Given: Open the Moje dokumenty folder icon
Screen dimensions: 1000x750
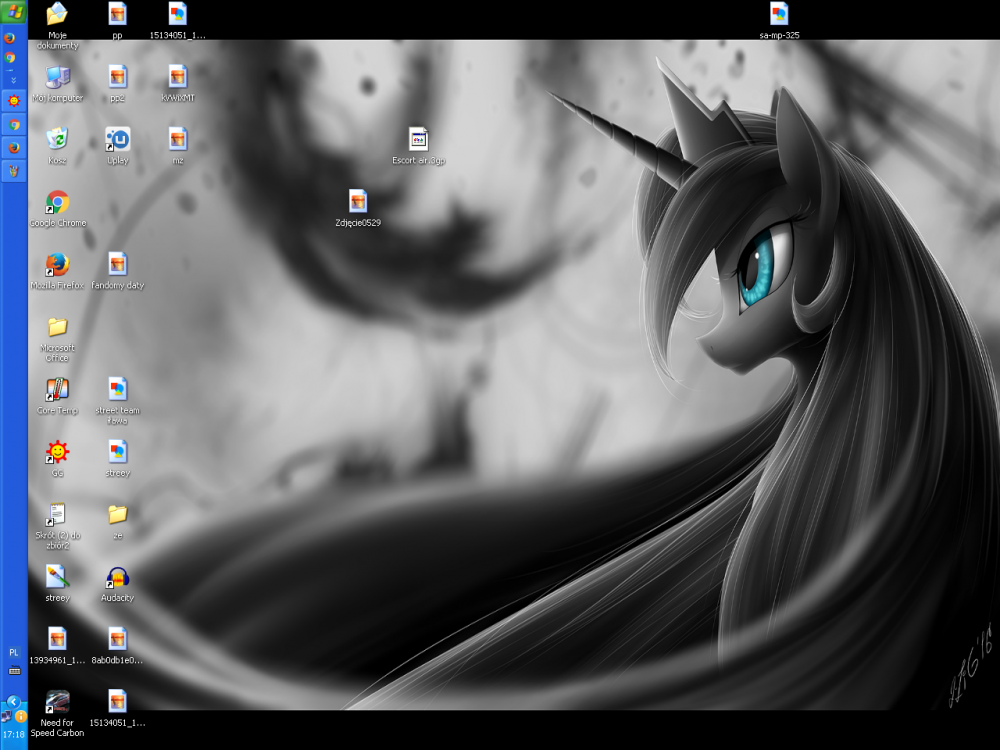Looking at the screenshot, I should (x=57, y=14).
